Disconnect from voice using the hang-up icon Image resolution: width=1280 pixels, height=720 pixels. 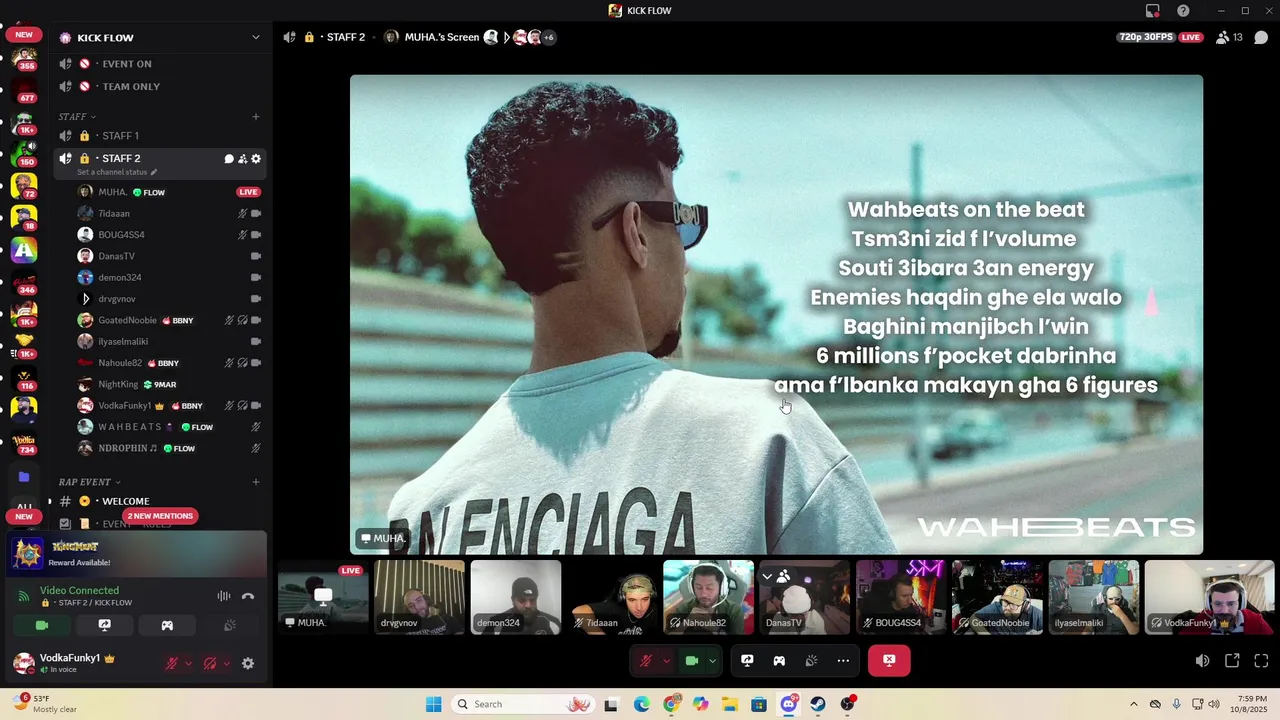tap(248, 596)
